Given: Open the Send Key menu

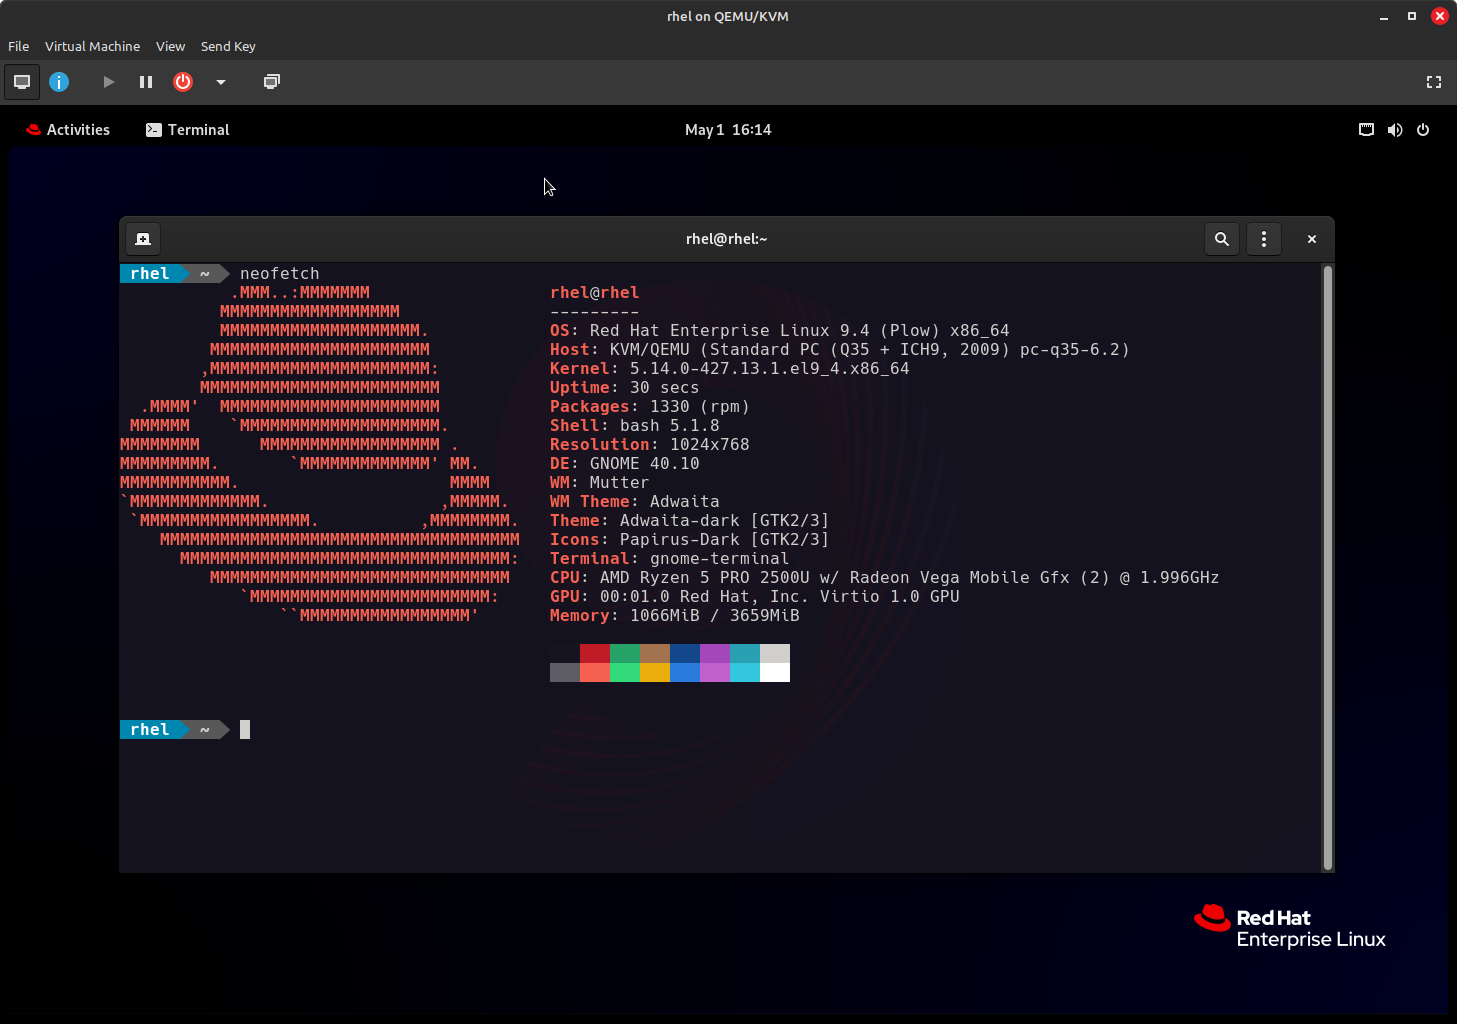Looking at the screenshot, I should pos(228,46).
